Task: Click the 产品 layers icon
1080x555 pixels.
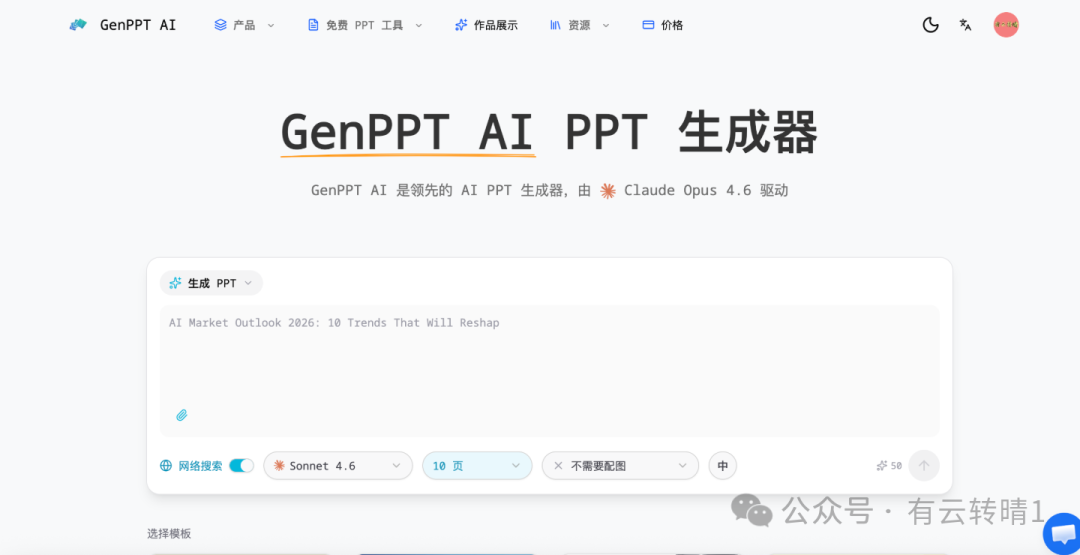Action: [220, 25]
